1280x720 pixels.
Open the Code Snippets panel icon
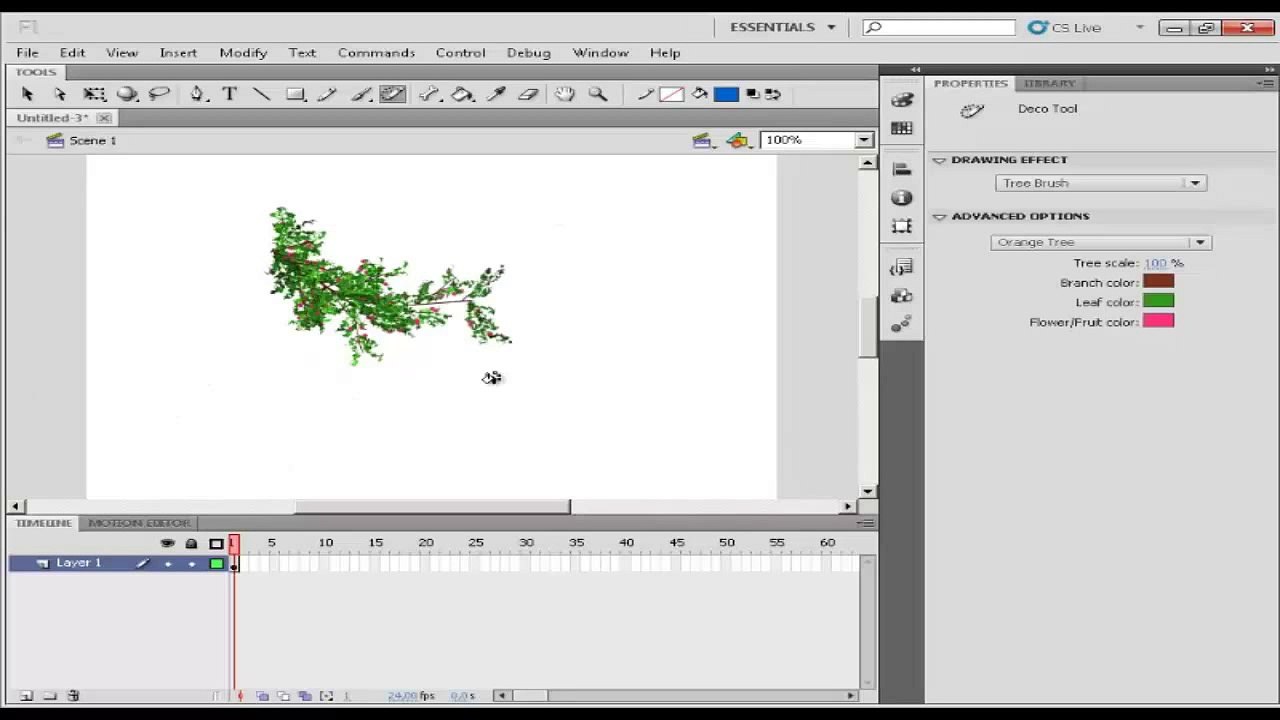901,267
